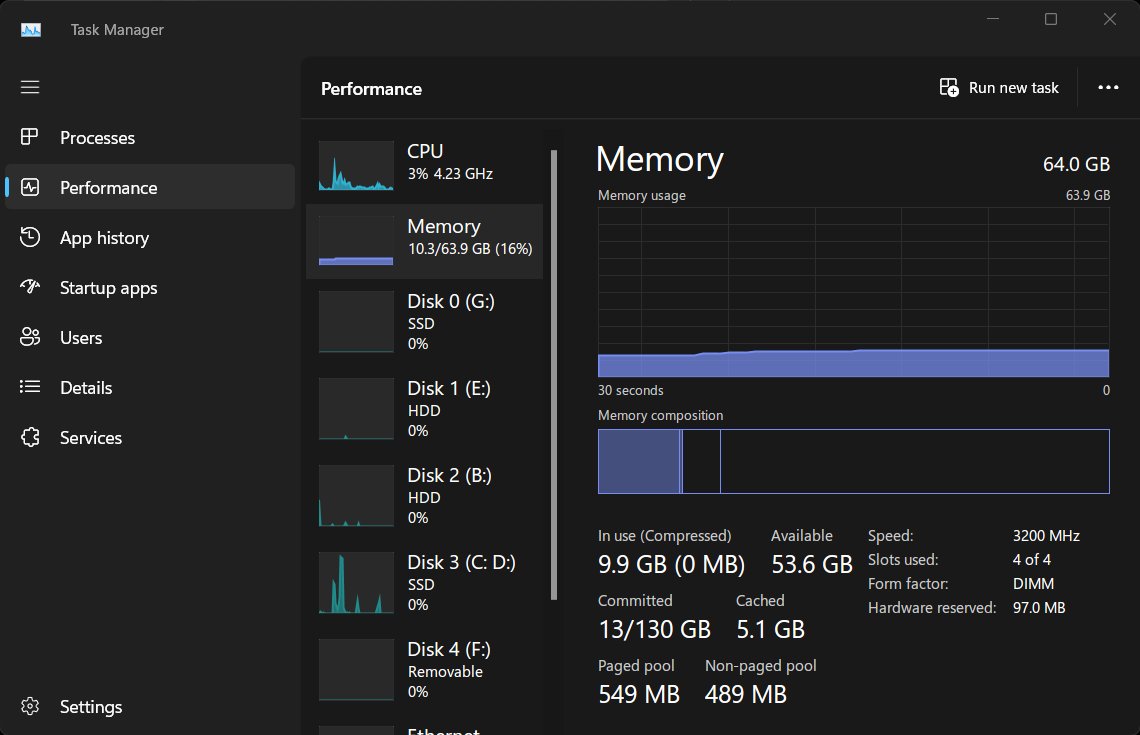Click the 13/130 GB committed value
This screenshot has width=1140, height=735.
click(x=654, y=630)
